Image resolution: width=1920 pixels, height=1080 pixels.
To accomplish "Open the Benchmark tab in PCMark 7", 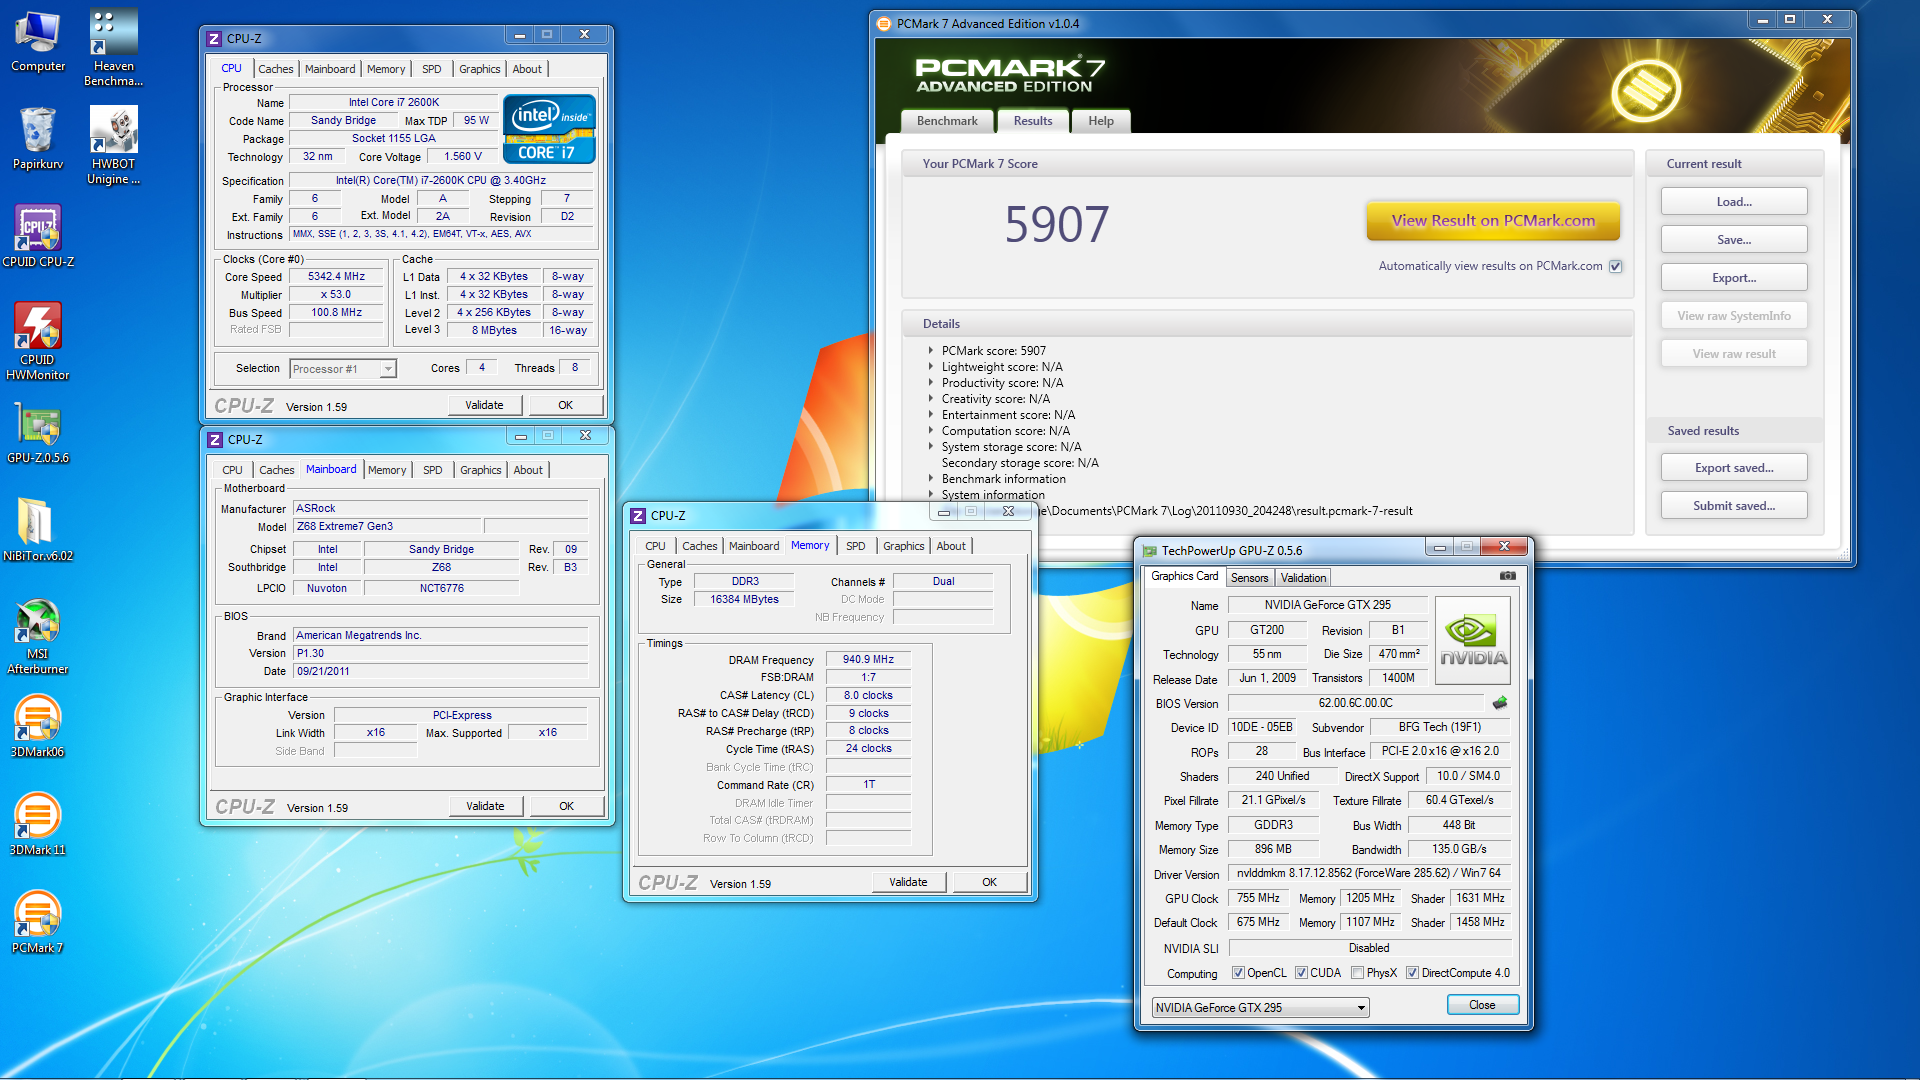I will click(x=946, y=121).
